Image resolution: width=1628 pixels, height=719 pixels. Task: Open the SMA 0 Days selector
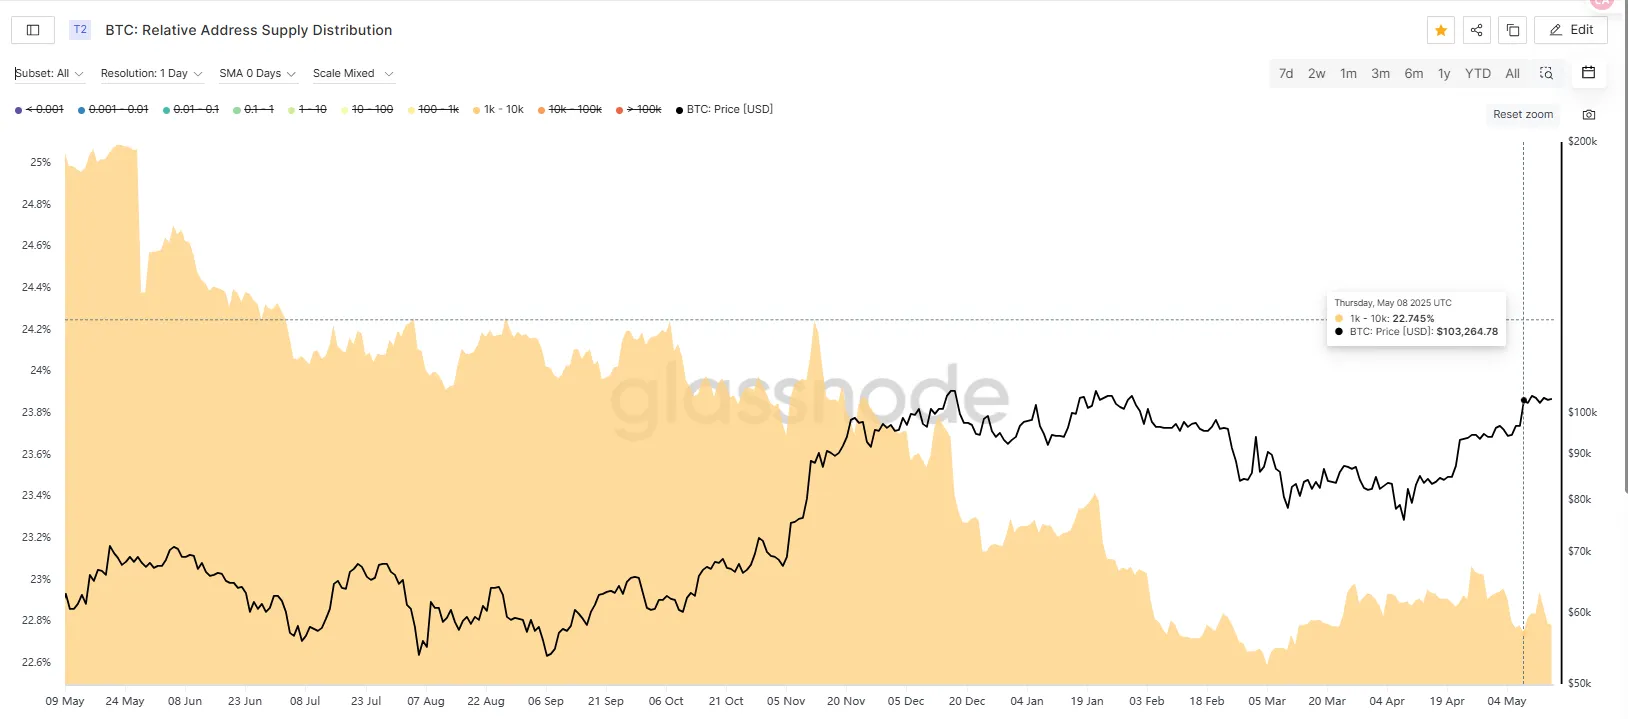pyautogui.click(x=257, y=74)
